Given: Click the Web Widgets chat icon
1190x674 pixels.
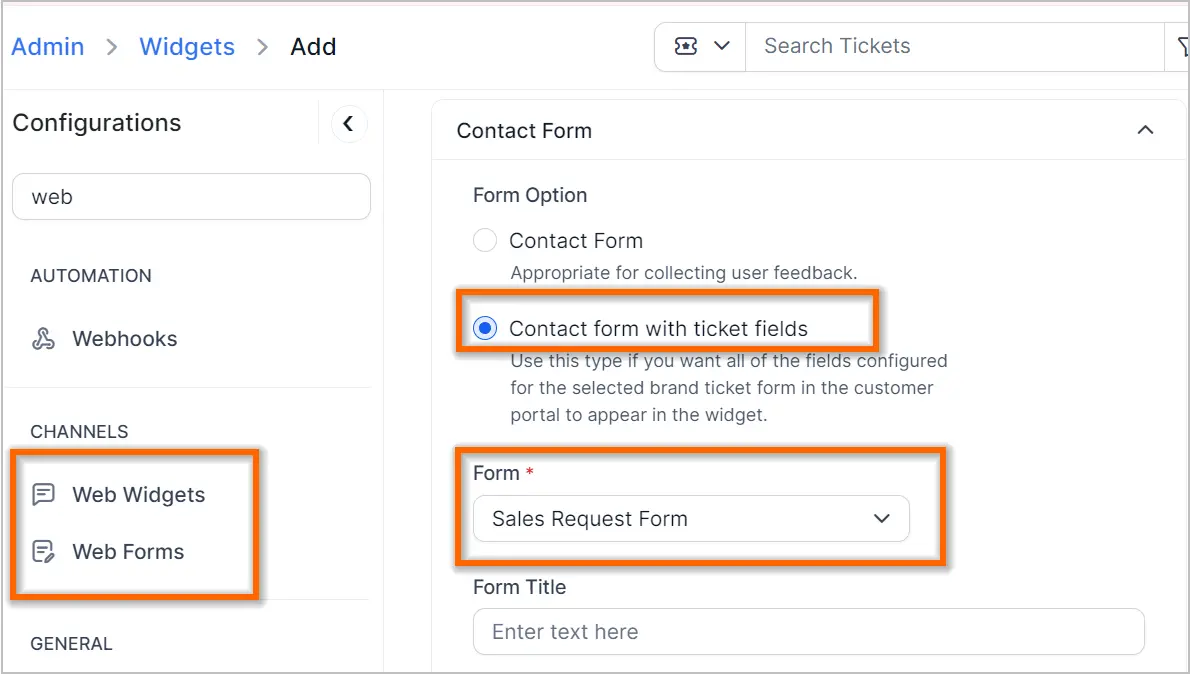Looking at the screenshot, I should tap(43, 495).
